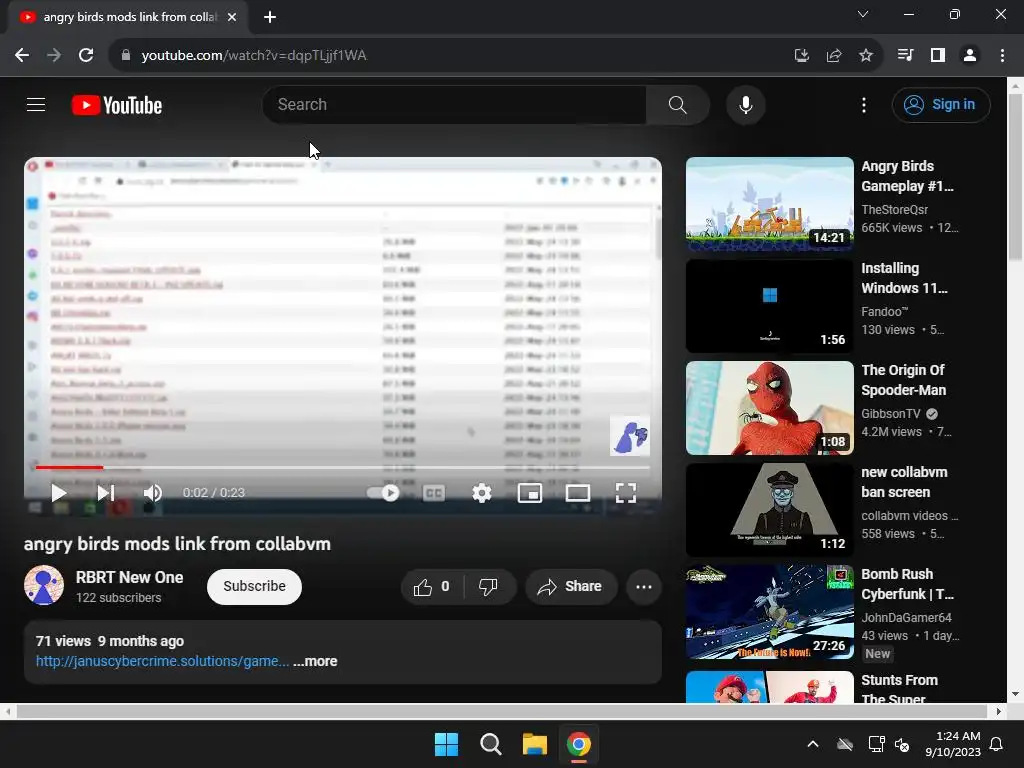The width and height of the screenshot is (1024, 768).
Task: Share this video
Action: pyautogui.click(x=570, y=587)
